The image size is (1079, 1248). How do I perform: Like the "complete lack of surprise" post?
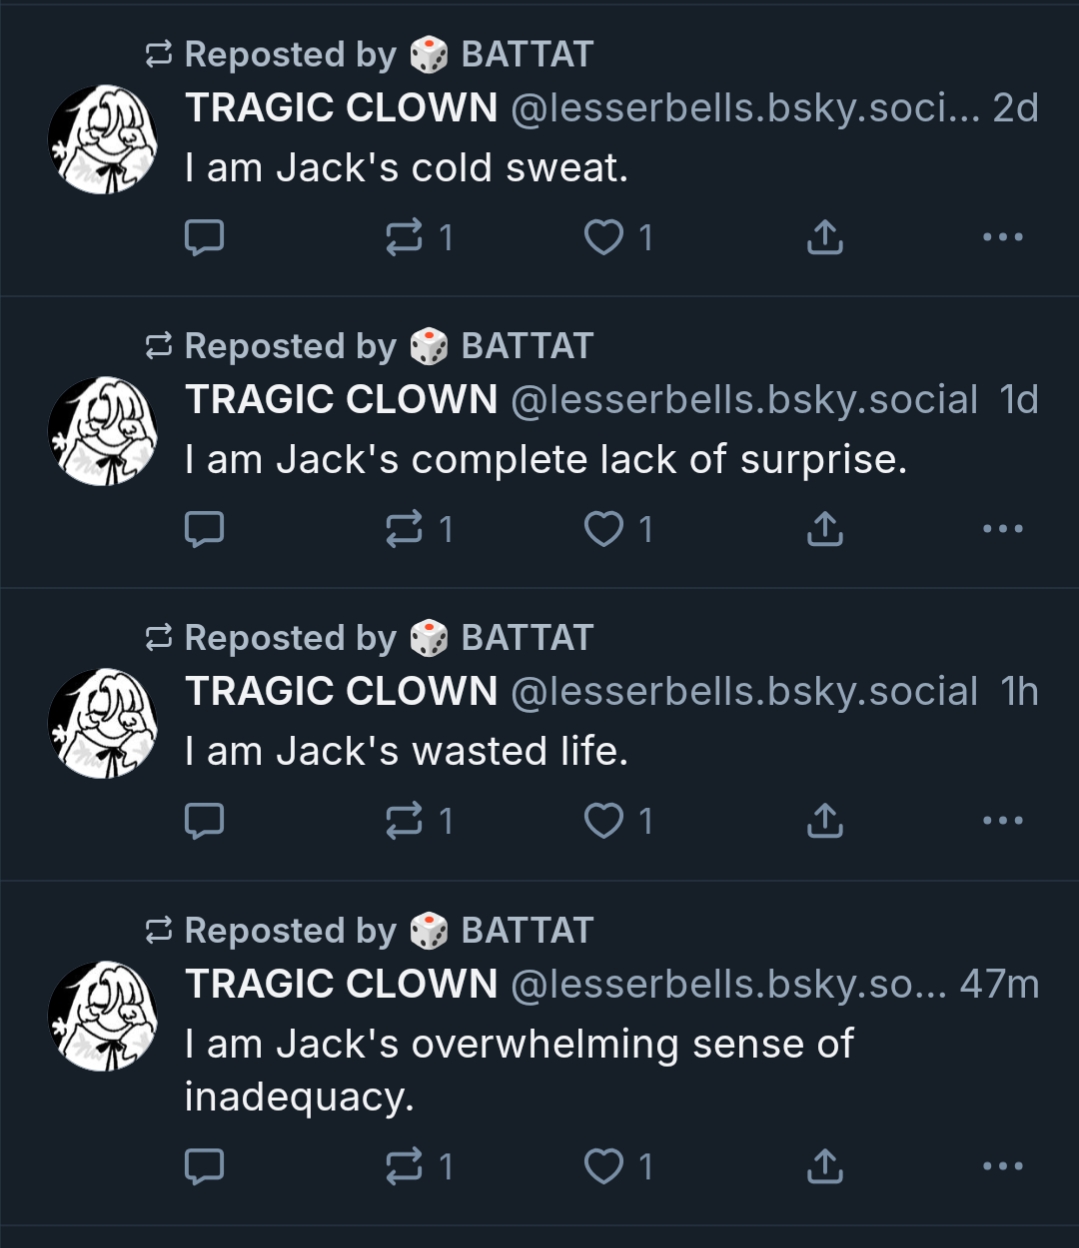click(604, 529)
